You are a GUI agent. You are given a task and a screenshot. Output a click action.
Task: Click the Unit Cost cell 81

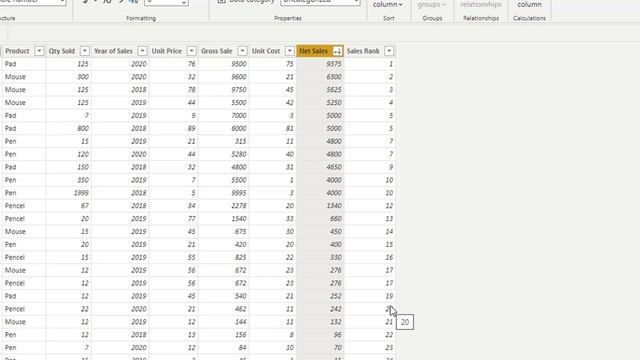point(289,129)
